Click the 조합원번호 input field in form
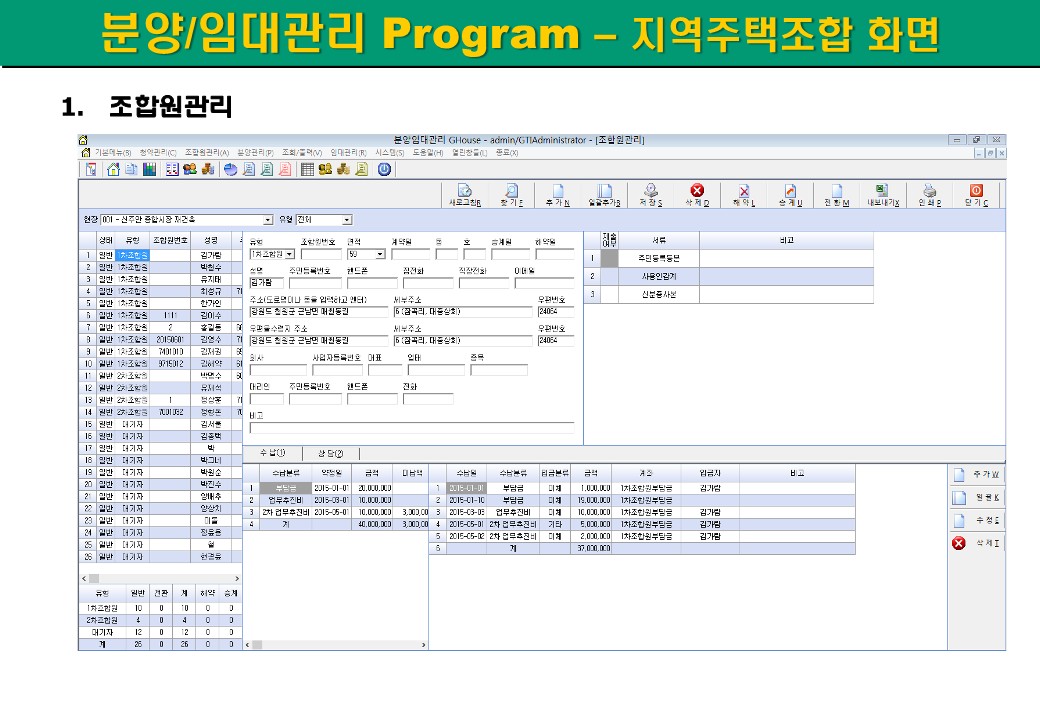This screenshot has height=720, width=1040. [321, 254]
